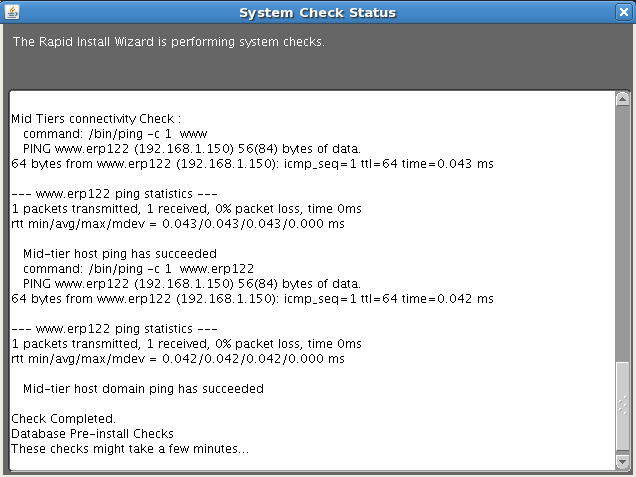Image resolution: width=636 pixels, height=477 pixels.
Task: Click the scrollbar down arrow
Action: 622,460
